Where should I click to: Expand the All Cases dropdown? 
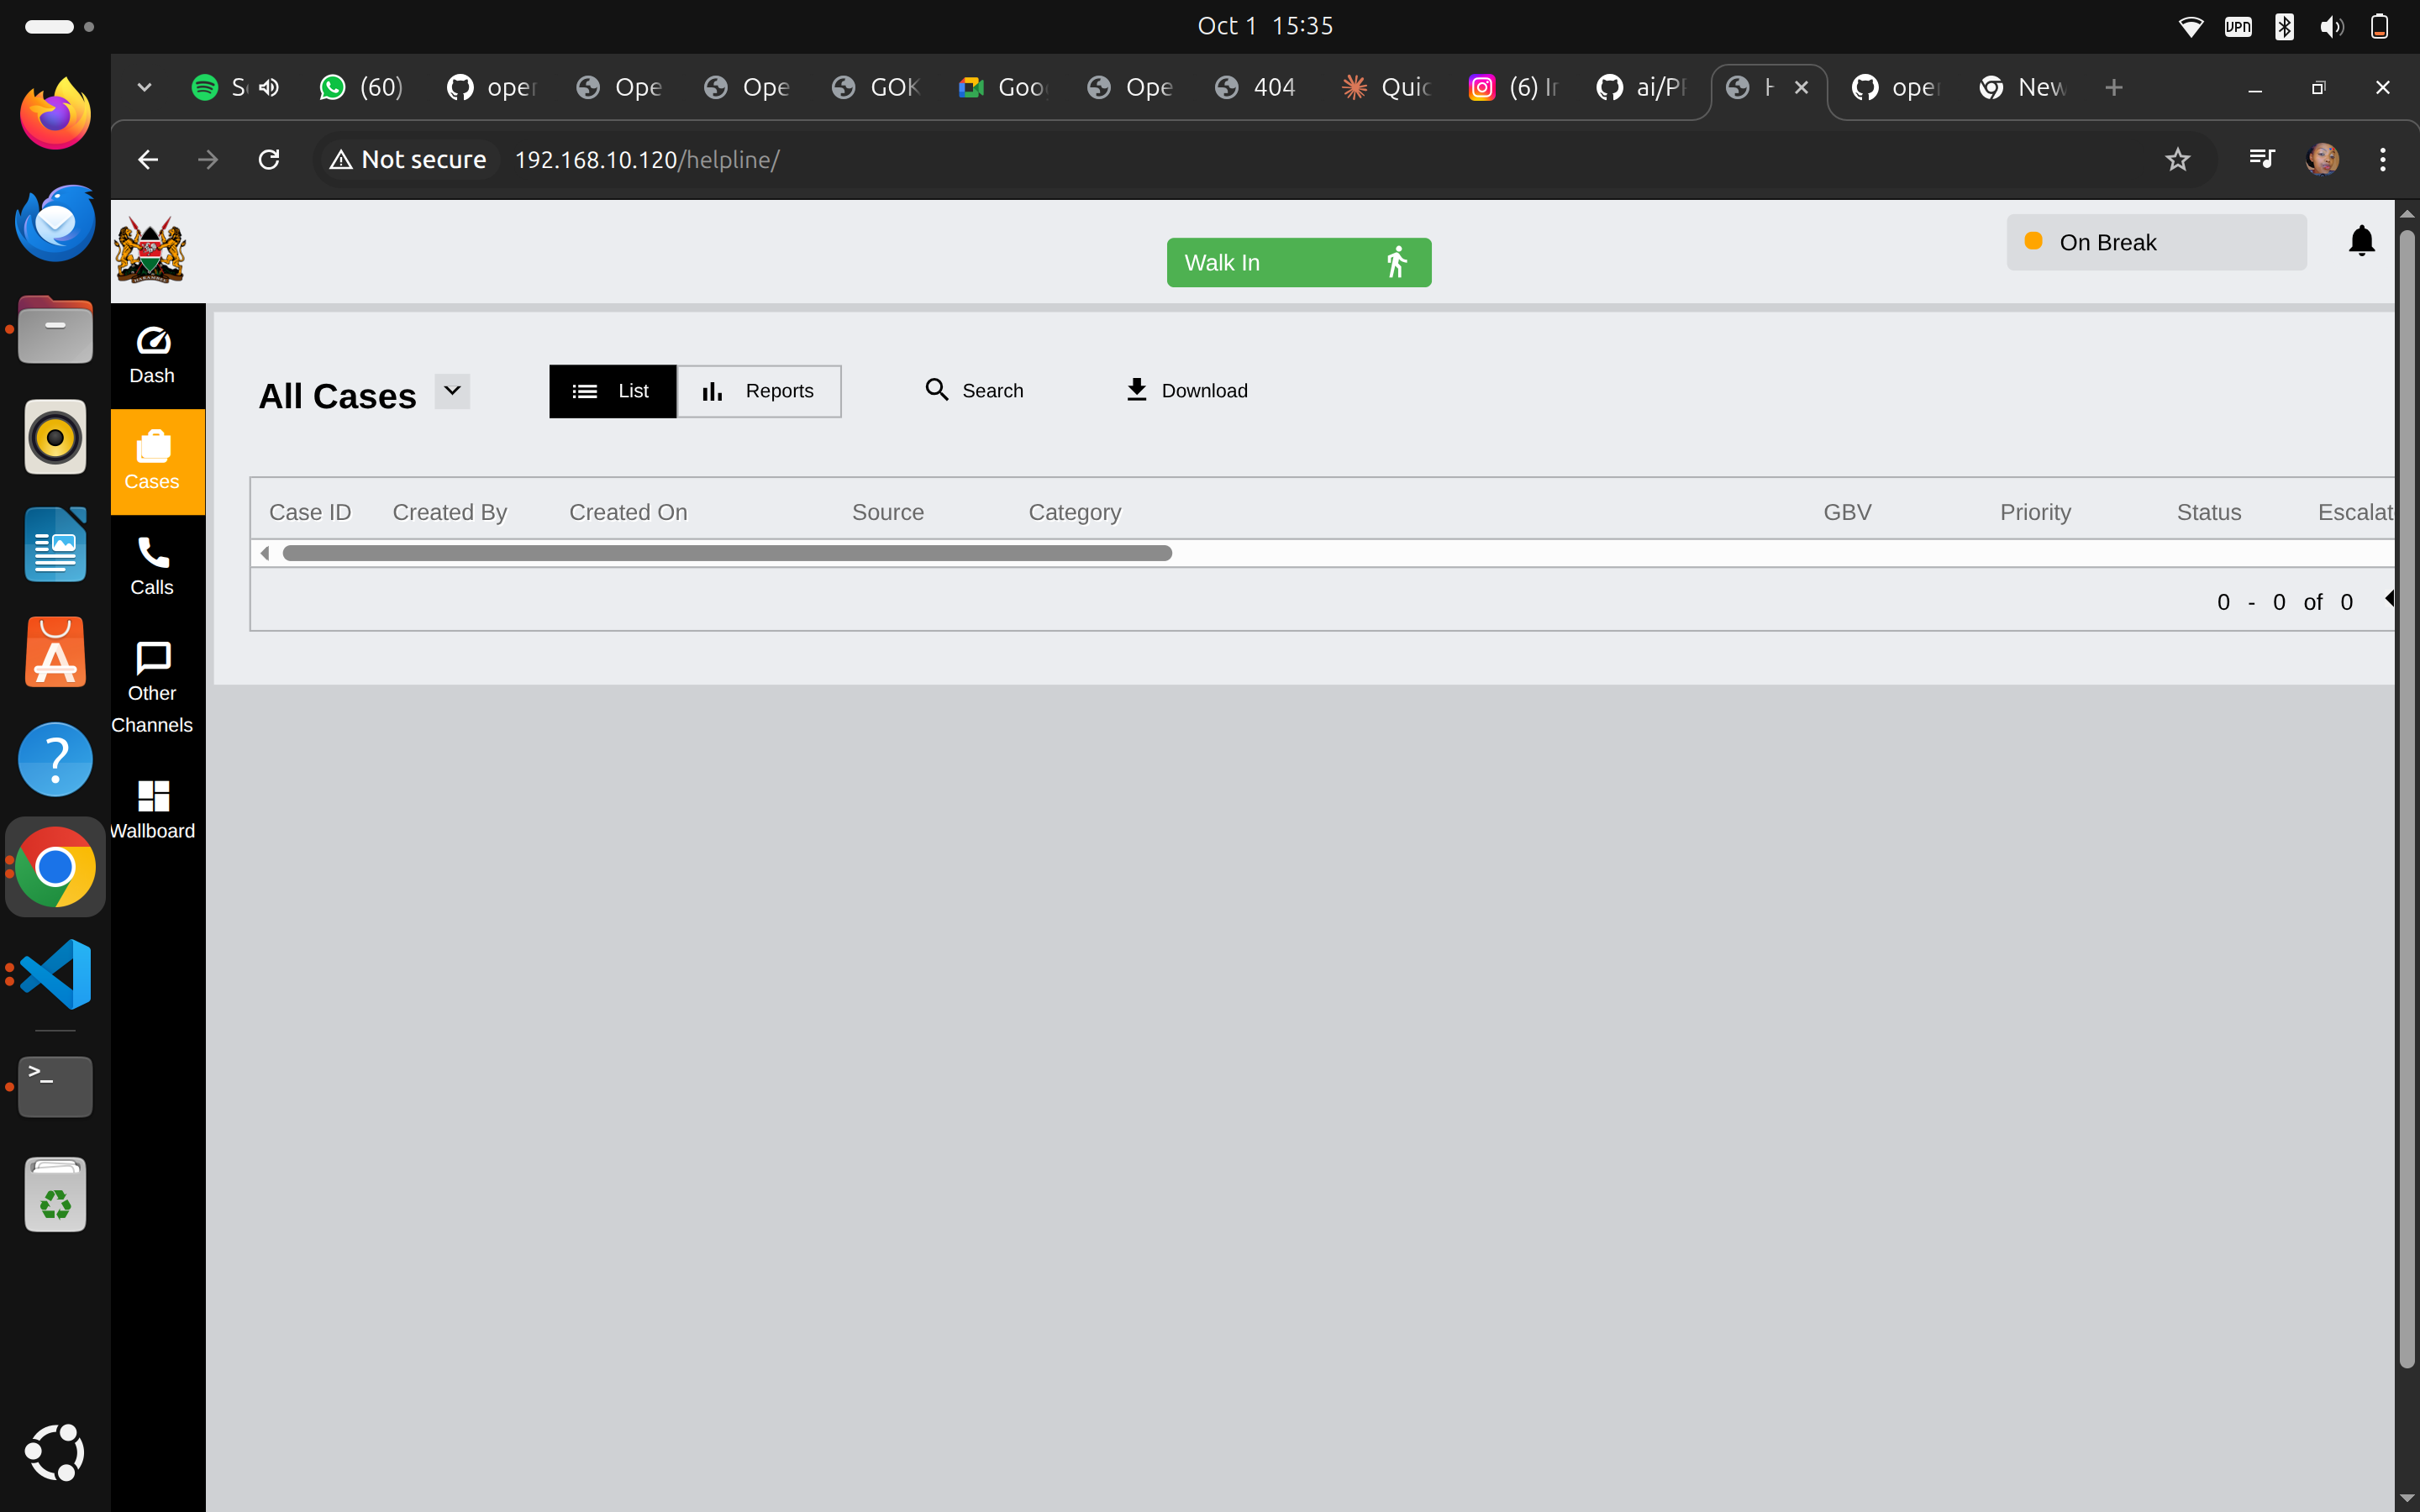[450, 391]
